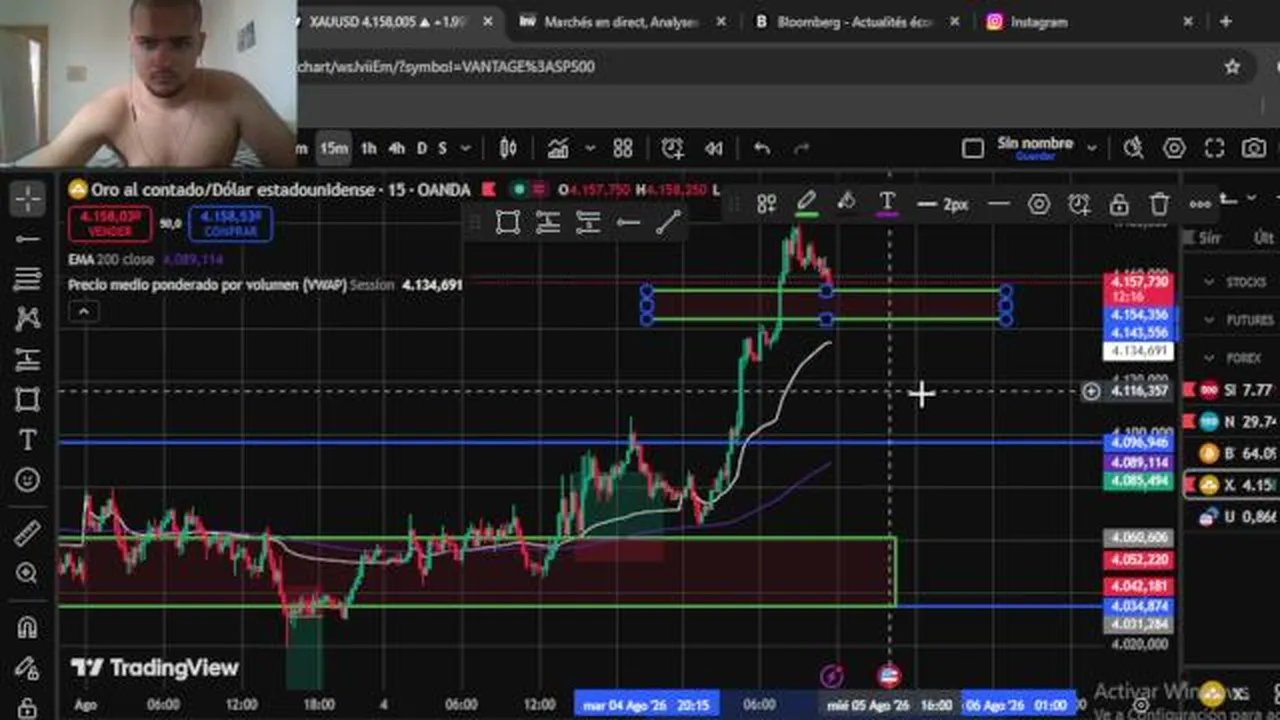The image size is (1280, 720).
Task: Click the red VENDER sell button
Action: tap(110, 223)
